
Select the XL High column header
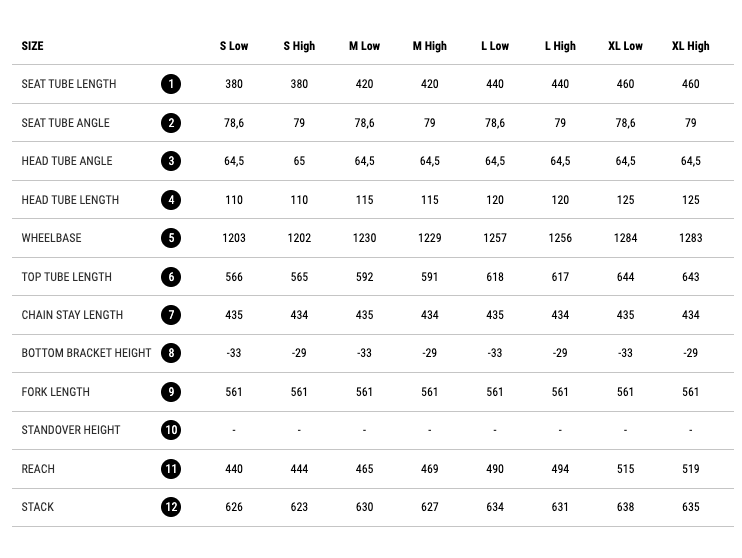coord(690,46)
